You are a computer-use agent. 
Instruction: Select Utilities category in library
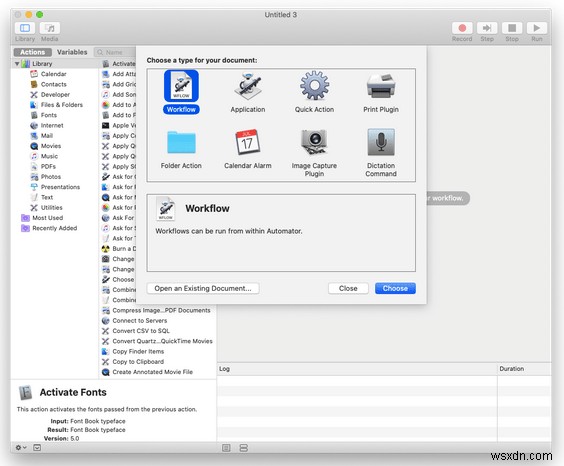point(51,207)
